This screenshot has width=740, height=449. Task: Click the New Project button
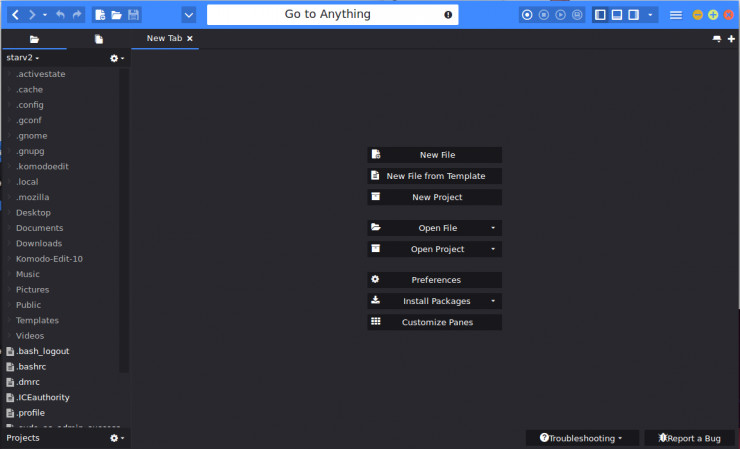[434, 197]
